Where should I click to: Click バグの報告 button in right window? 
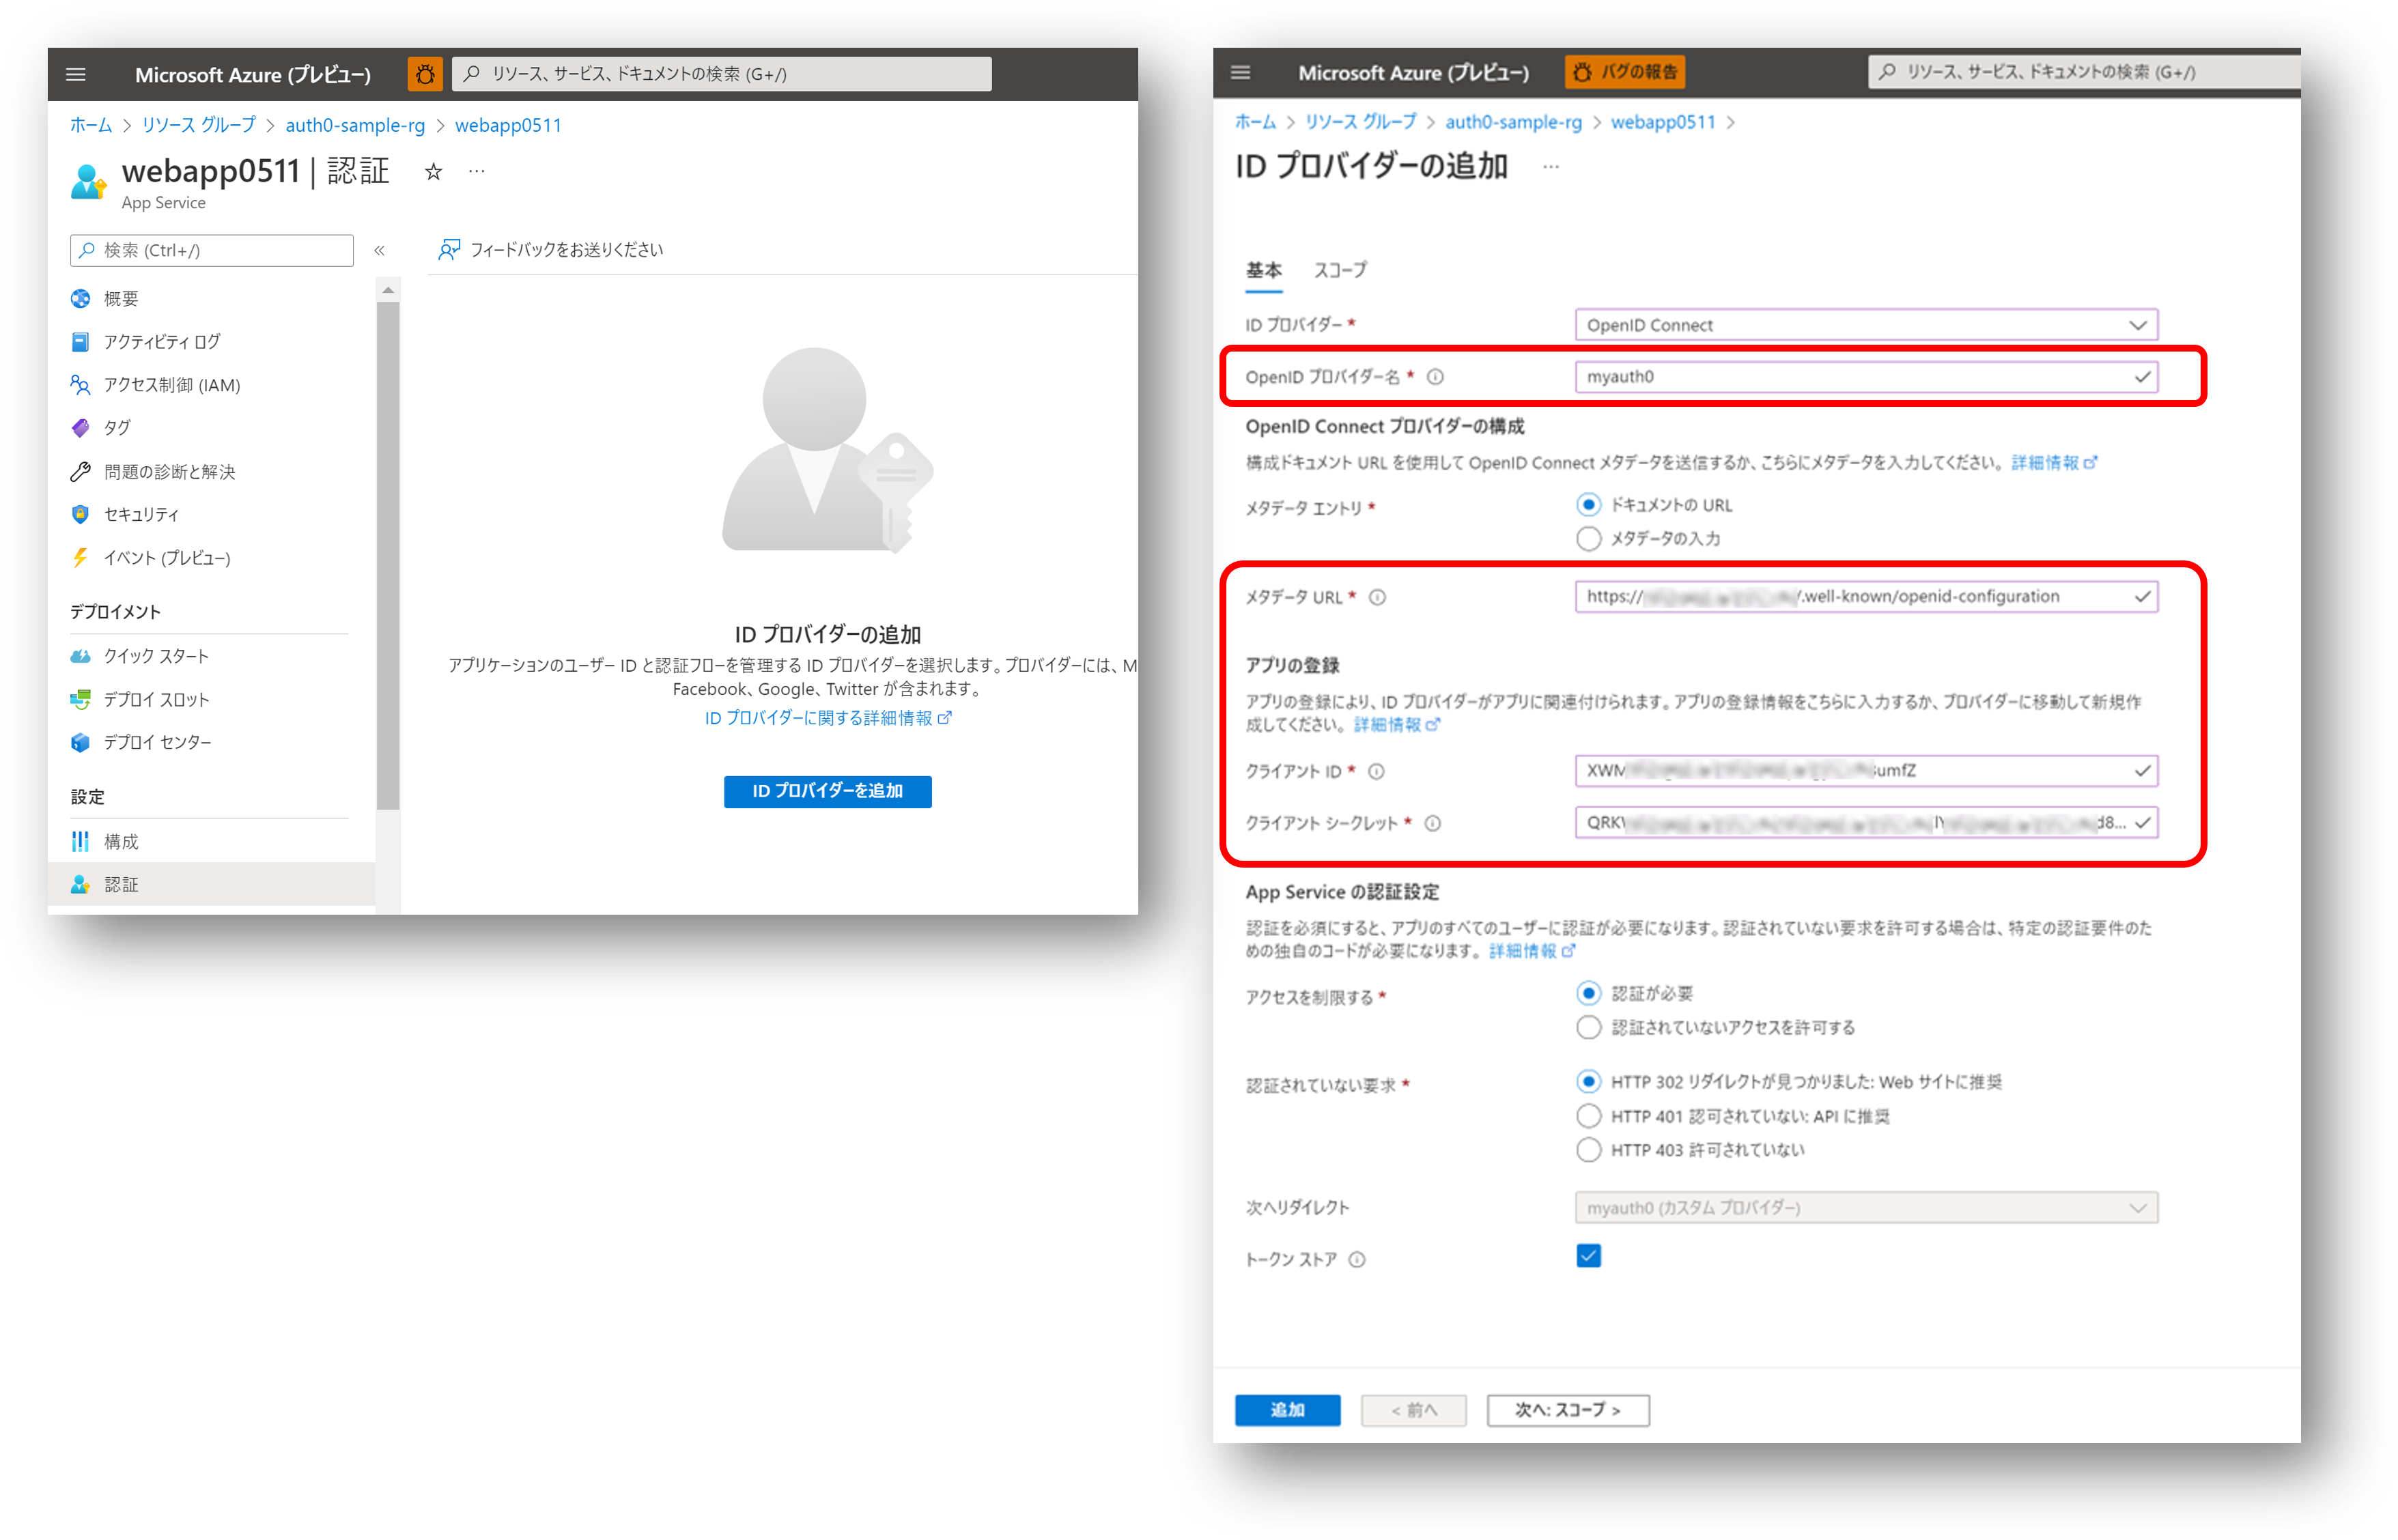pos(1624,72)
